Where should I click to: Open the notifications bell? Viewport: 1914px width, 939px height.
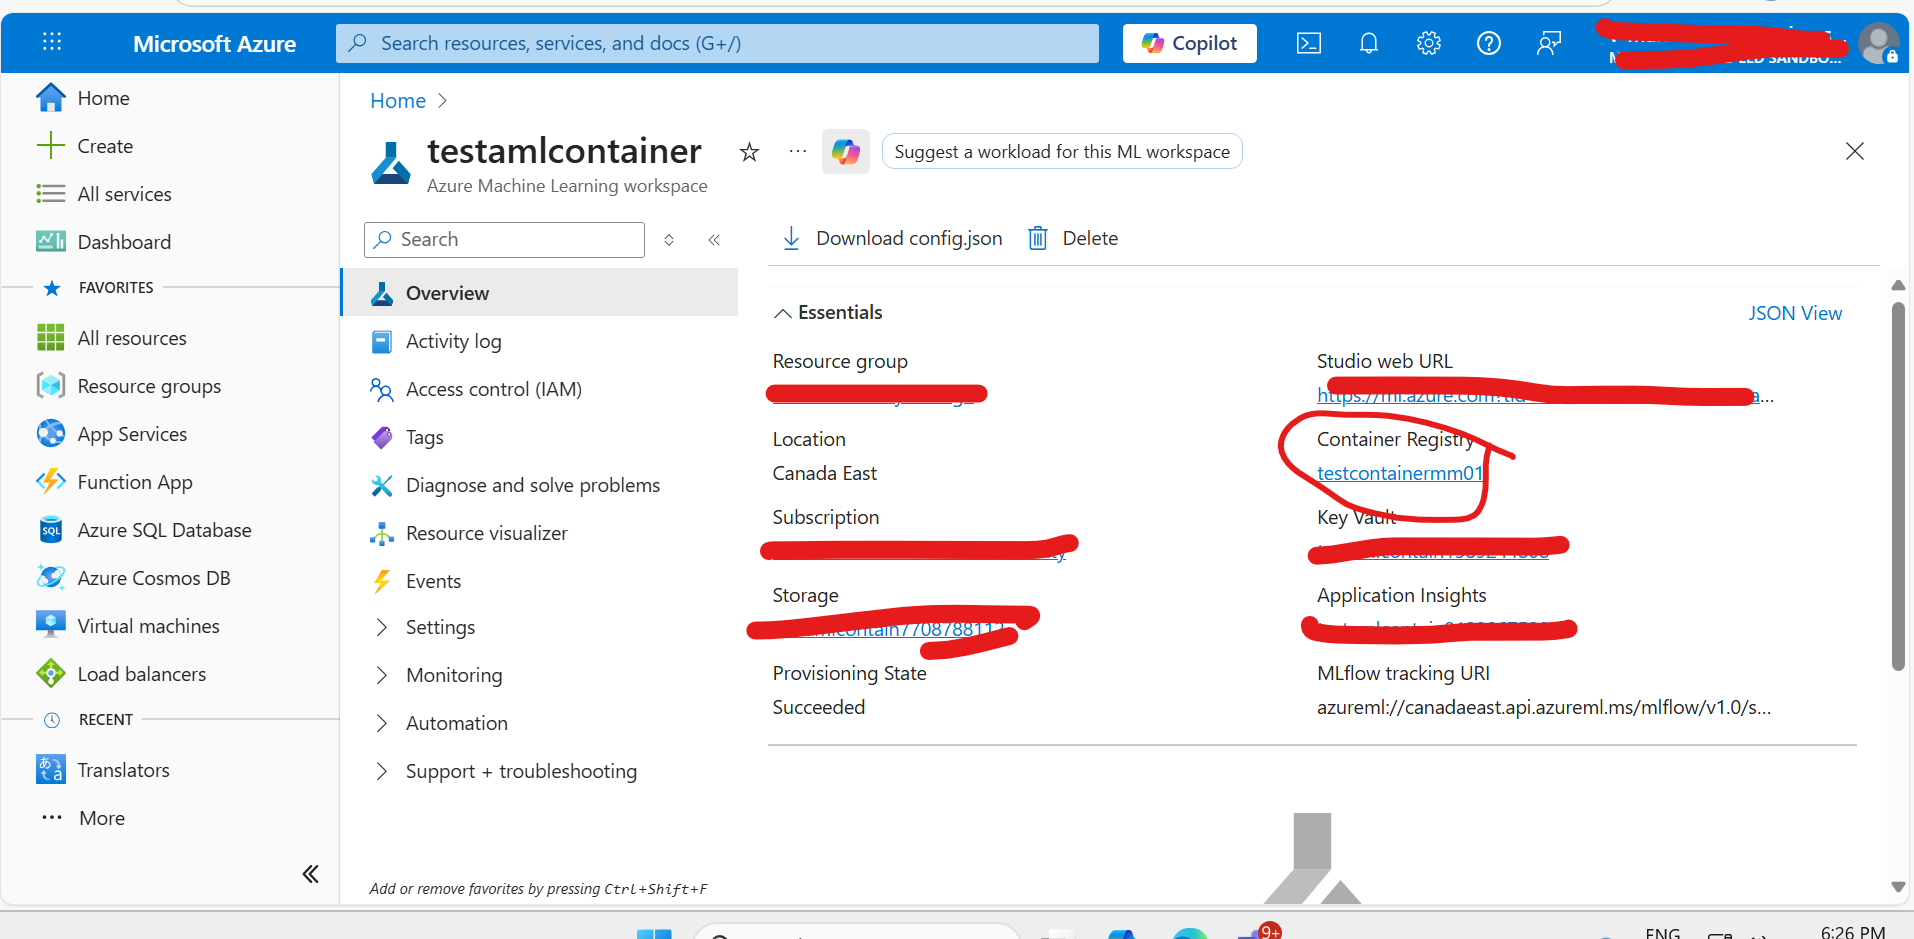1368,43
